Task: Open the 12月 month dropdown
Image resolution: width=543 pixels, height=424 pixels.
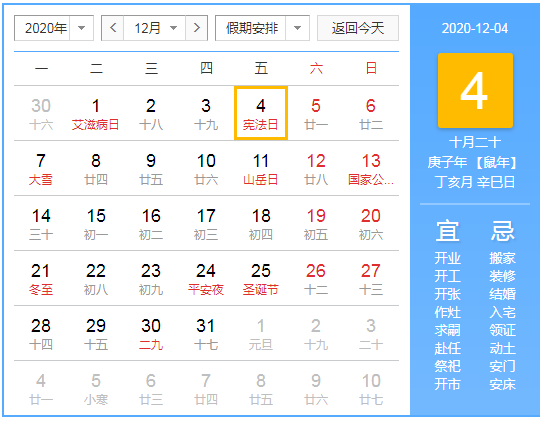Action: click(154, 28)
